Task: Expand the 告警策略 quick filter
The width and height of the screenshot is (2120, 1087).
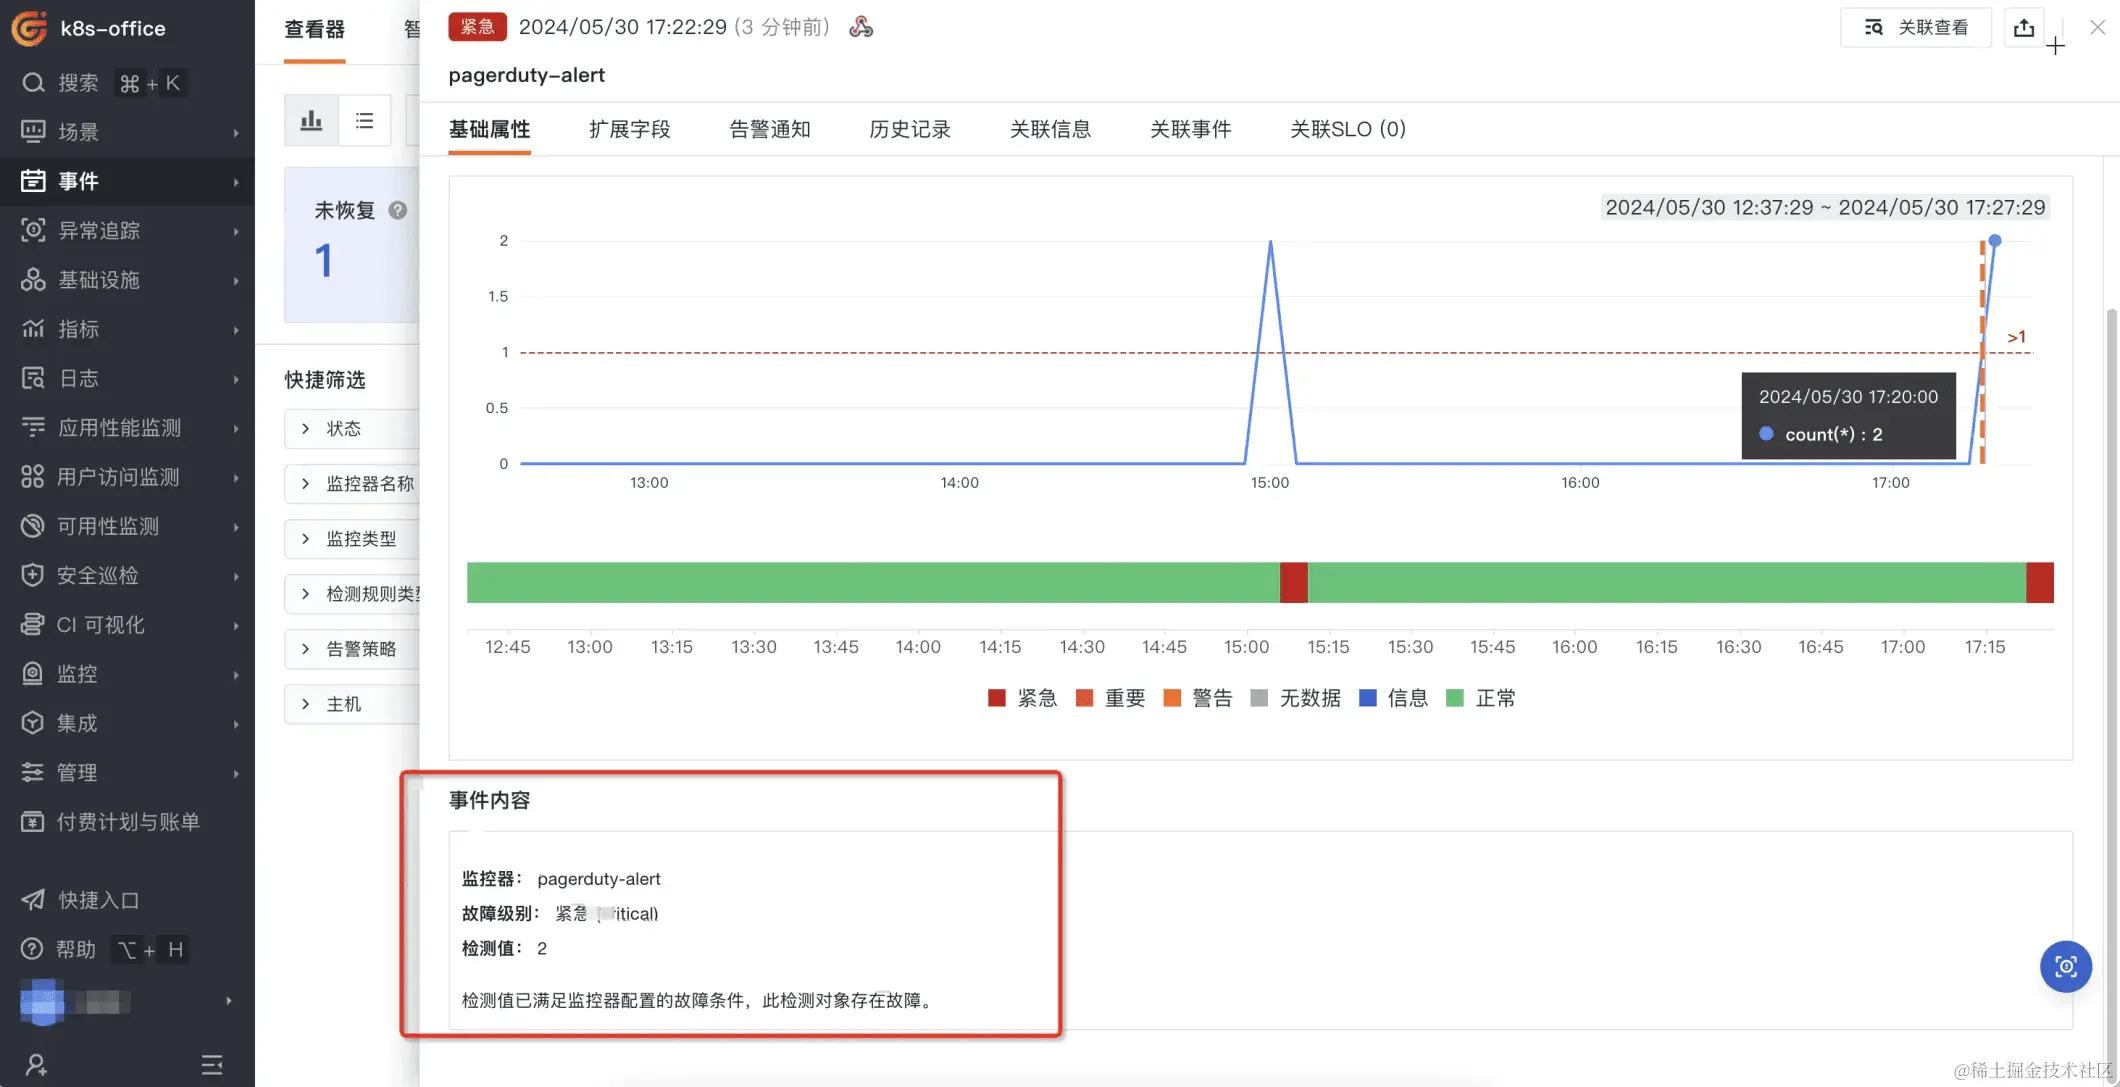Action: click(x=360, y=649)
